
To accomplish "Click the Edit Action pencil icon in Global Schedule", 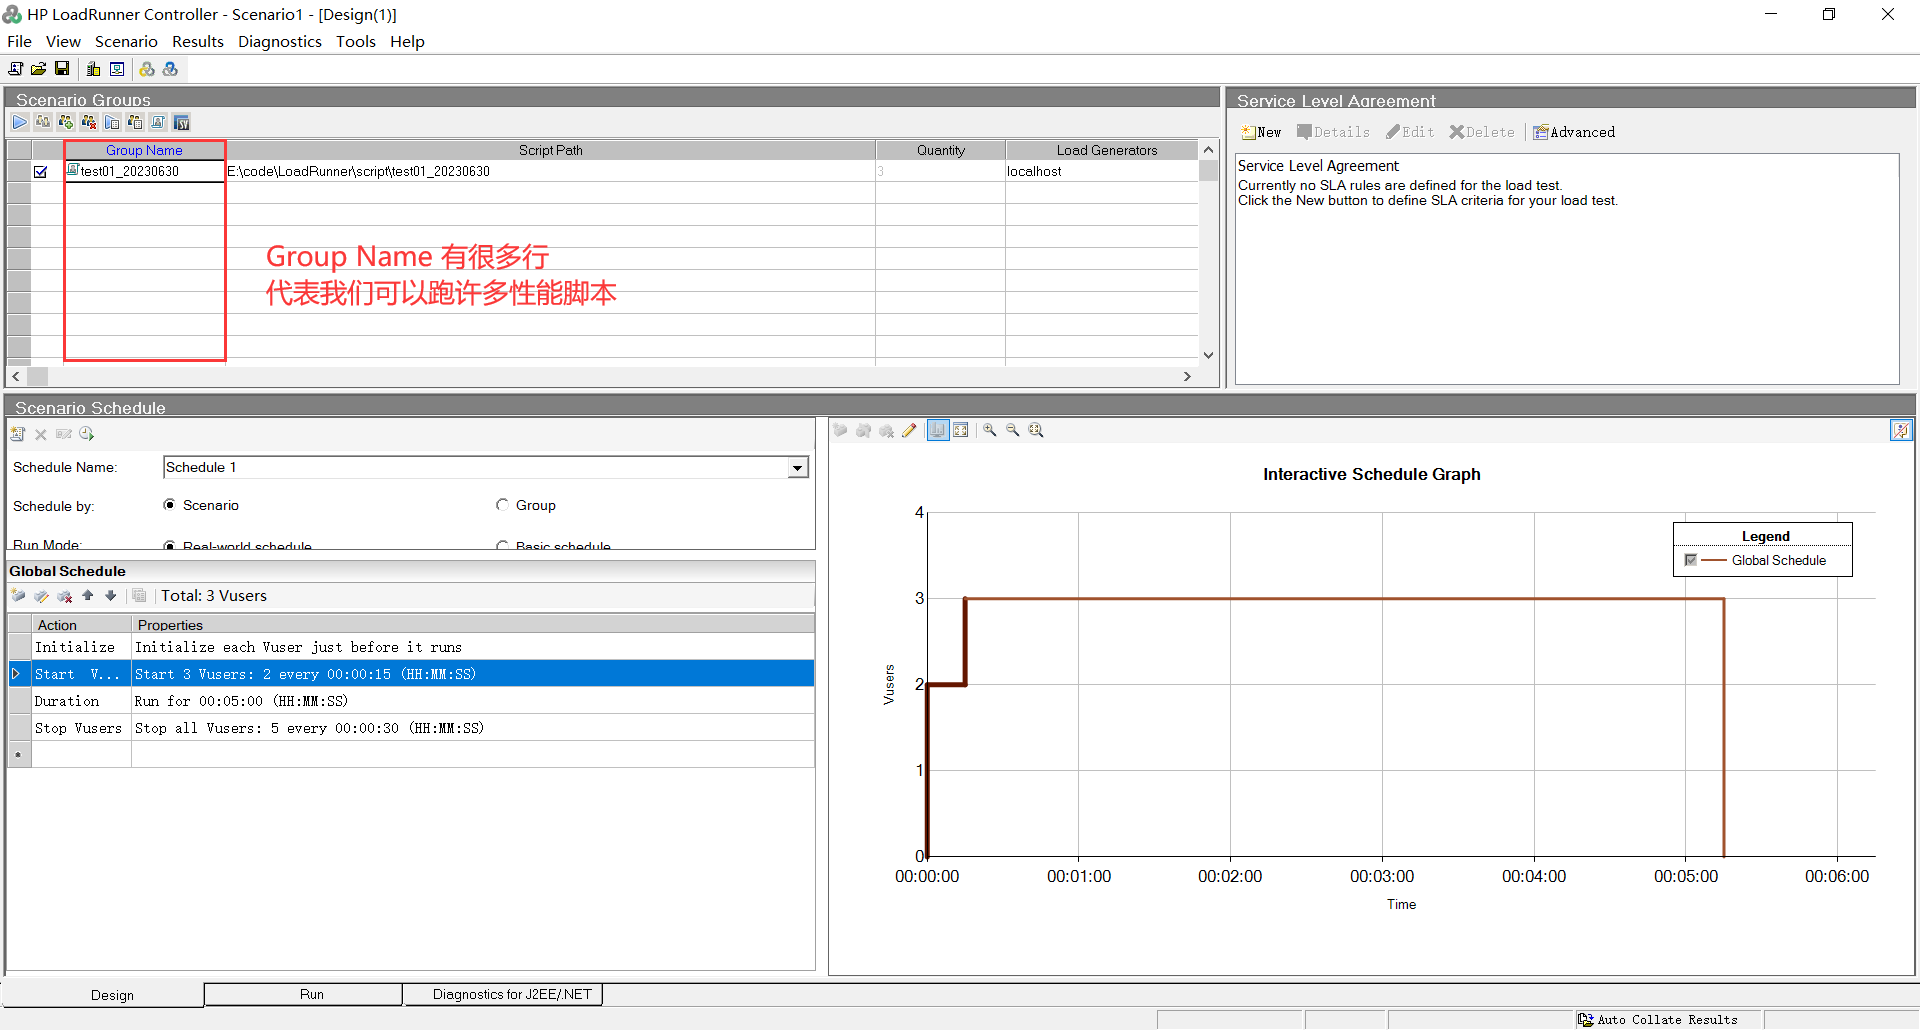I will [x=41, y=596].
